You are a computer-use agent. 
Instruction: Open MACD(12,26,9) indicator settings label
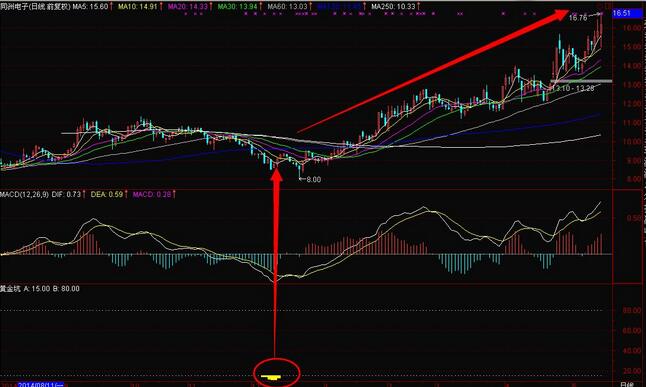coord(24,194)
